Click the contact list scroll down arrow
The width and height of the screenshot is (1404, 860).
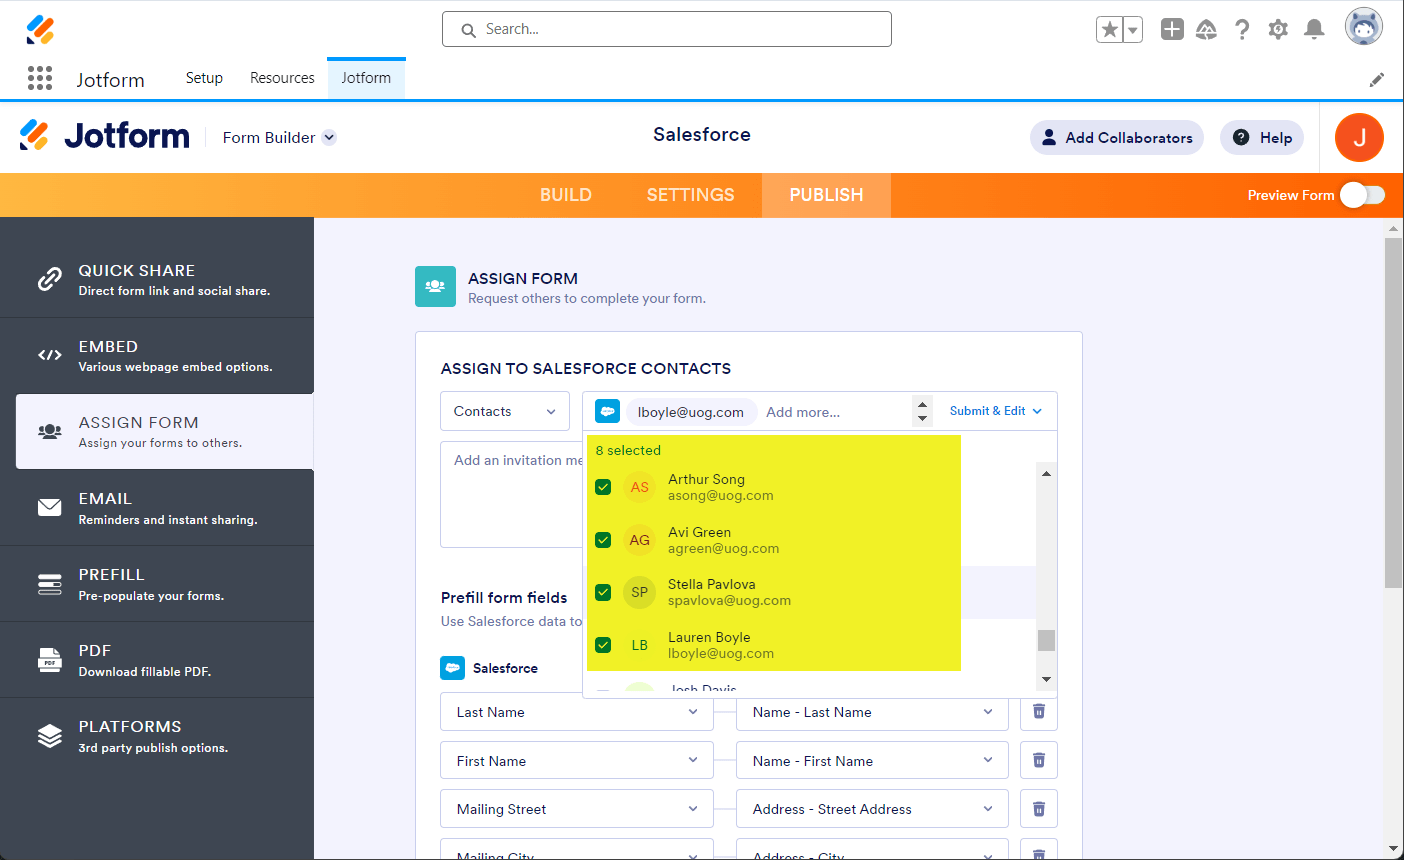[x=1046, y=680]
